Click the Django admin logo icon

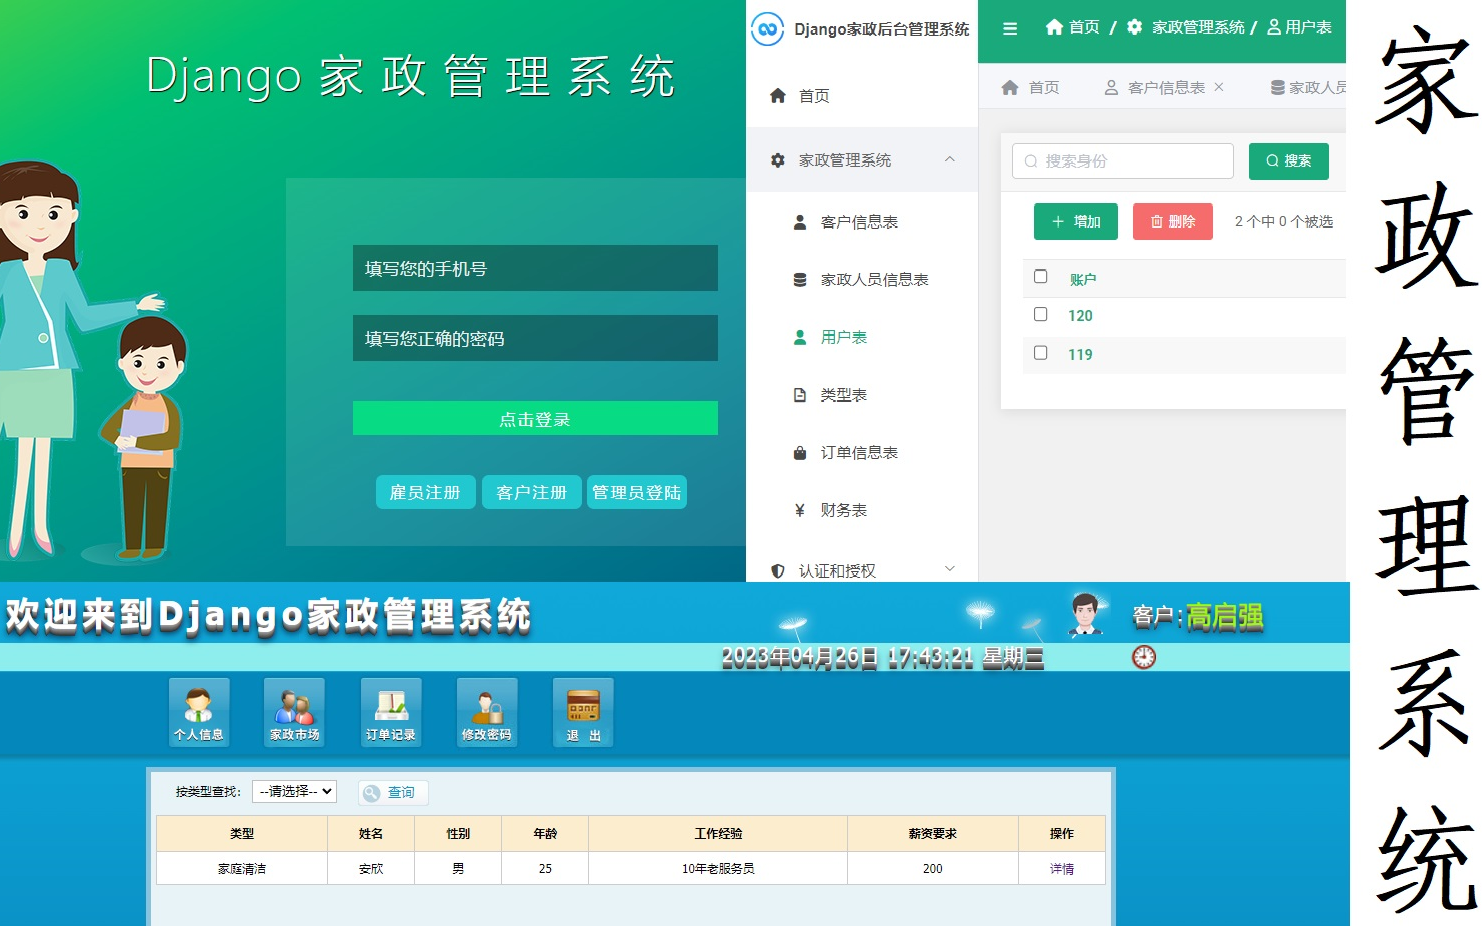[x=767, y=29]
